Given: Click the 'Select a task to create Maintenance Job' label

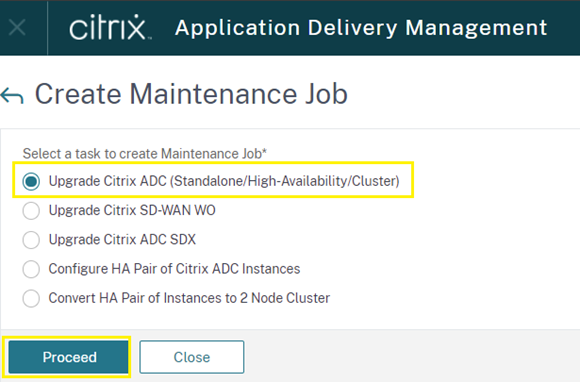Looking at the screenshot, I should point(145,153).
